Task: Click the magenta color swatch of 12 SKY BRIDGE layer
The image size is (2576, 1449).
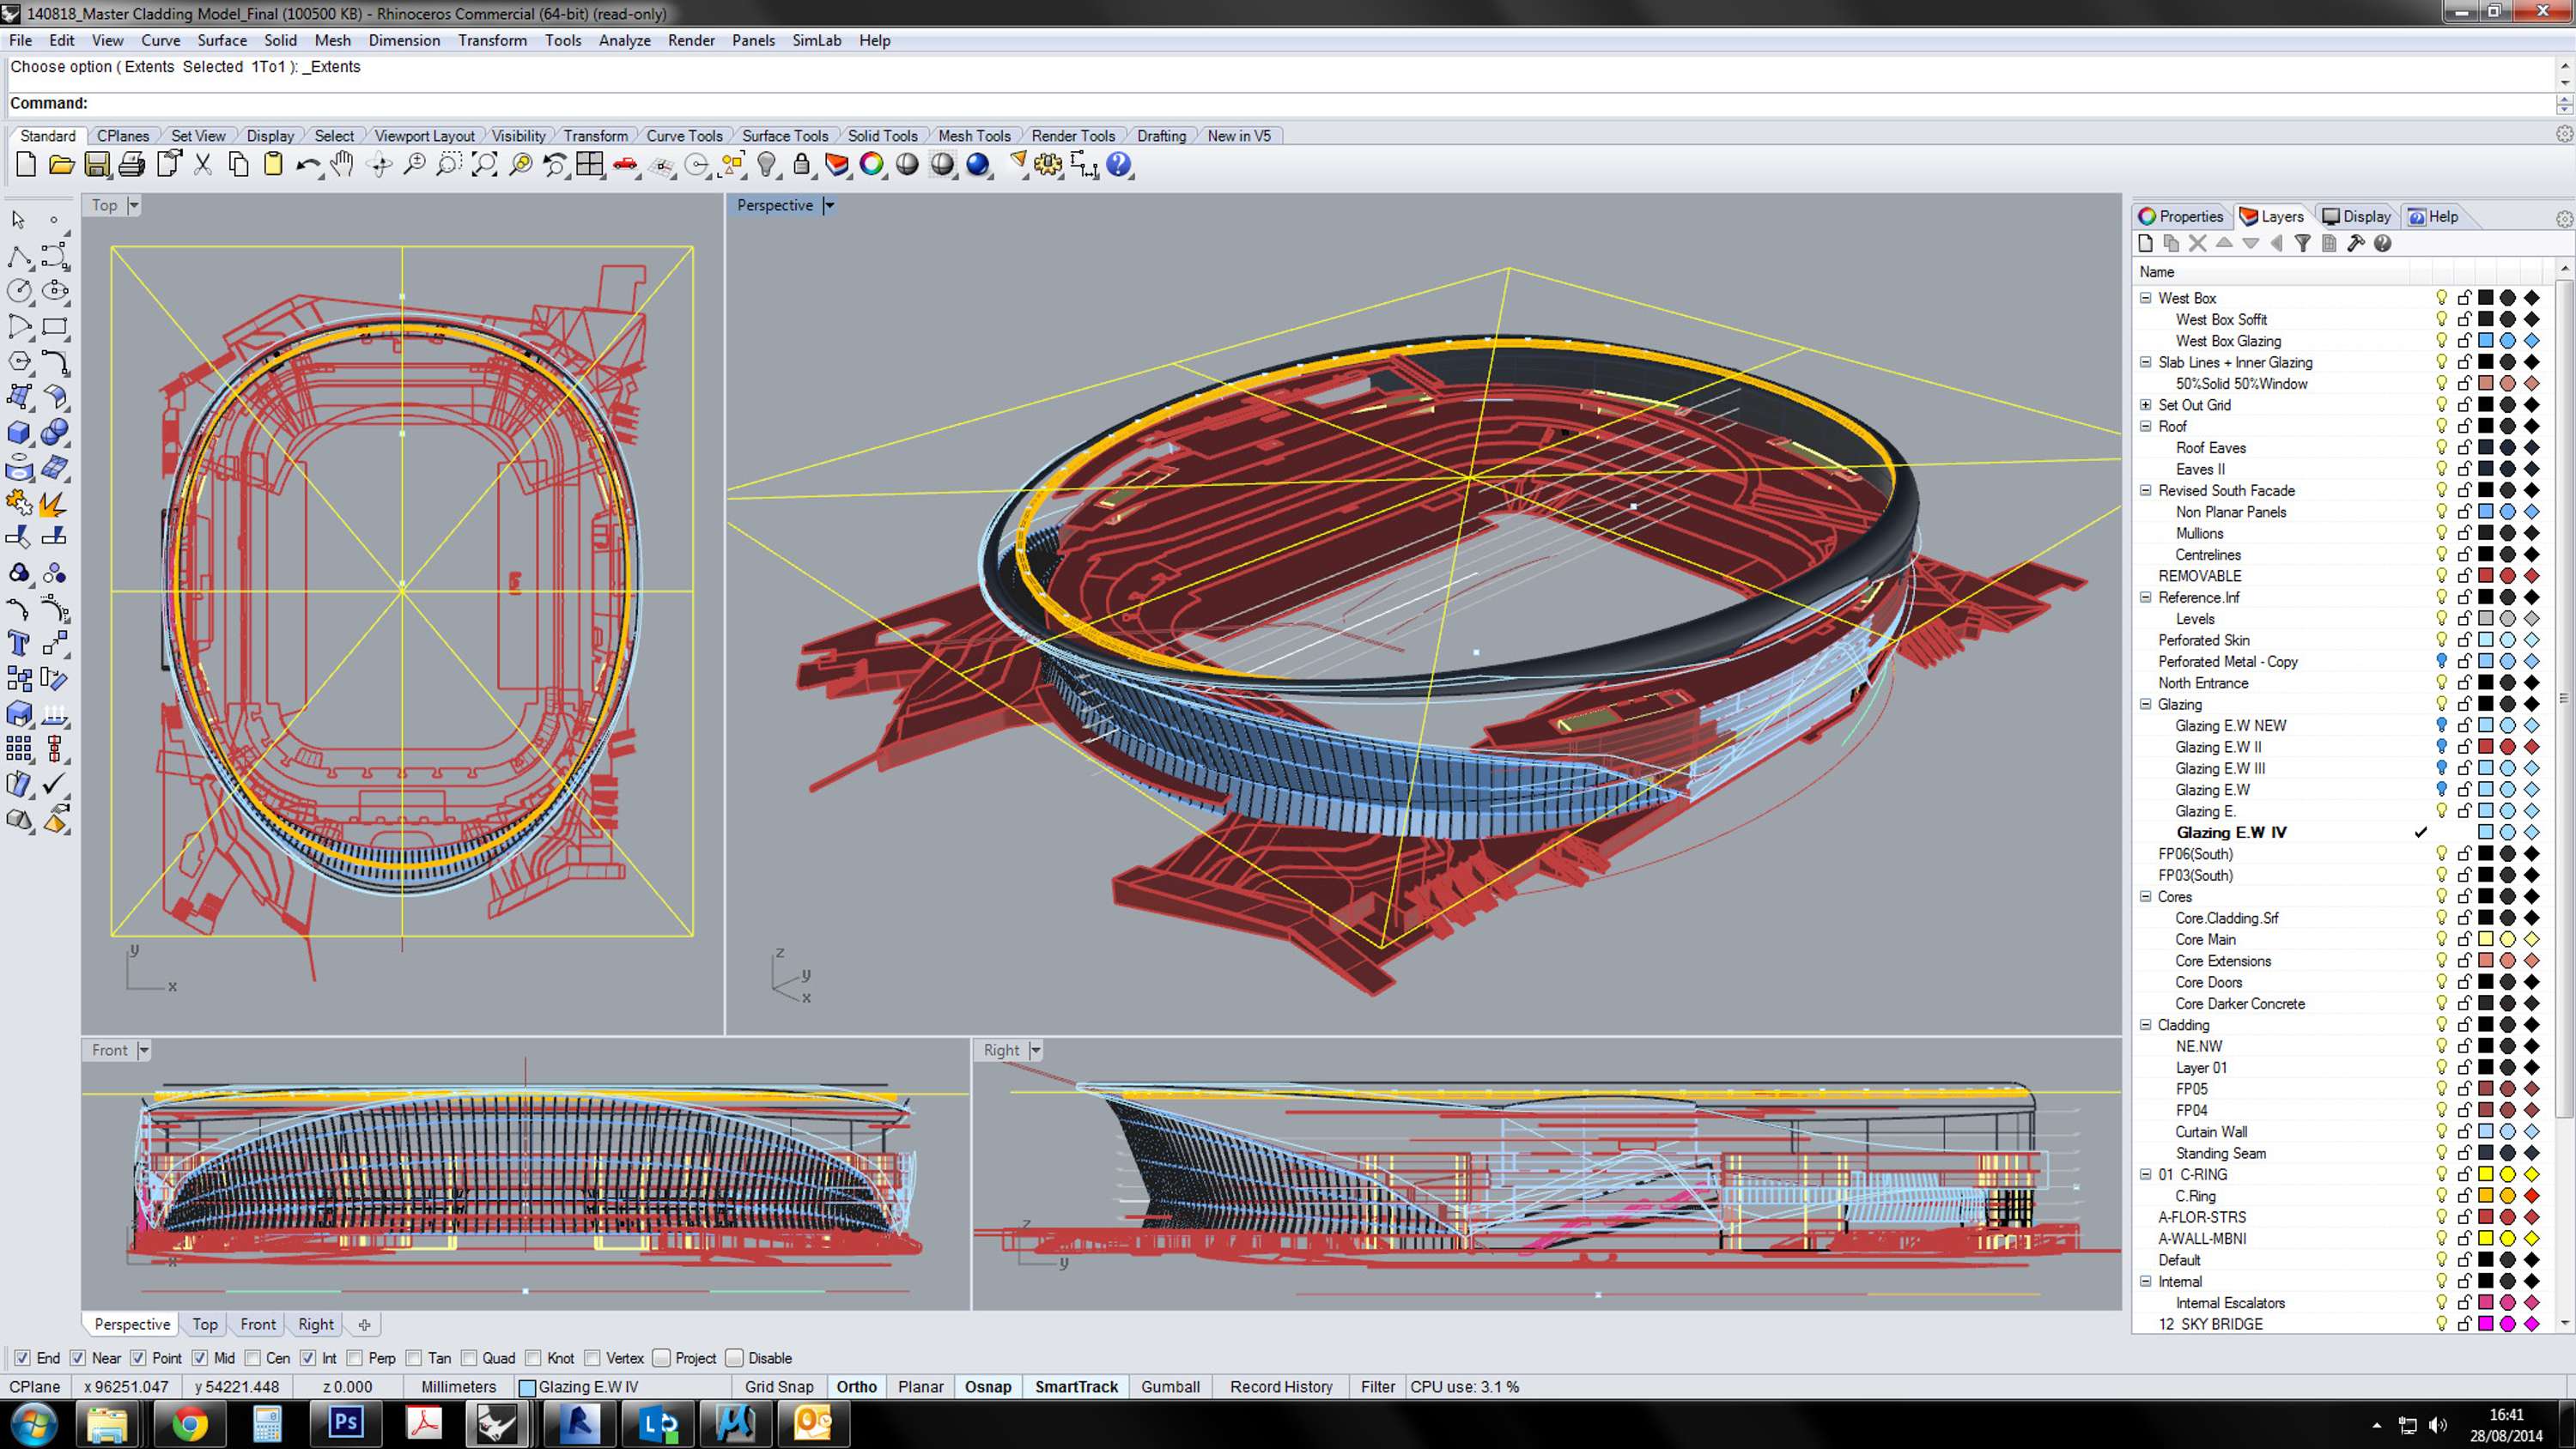Action: [2486, 1324]
